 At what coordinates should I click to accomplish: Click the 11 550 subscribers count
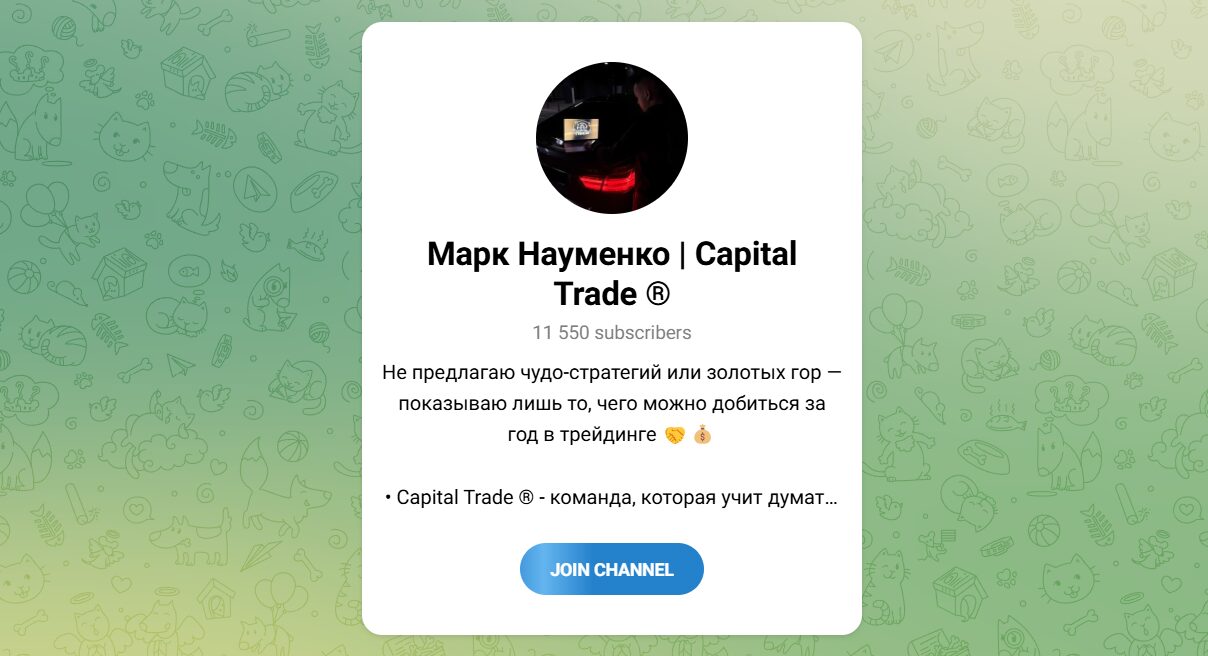[x=612, y=333]
